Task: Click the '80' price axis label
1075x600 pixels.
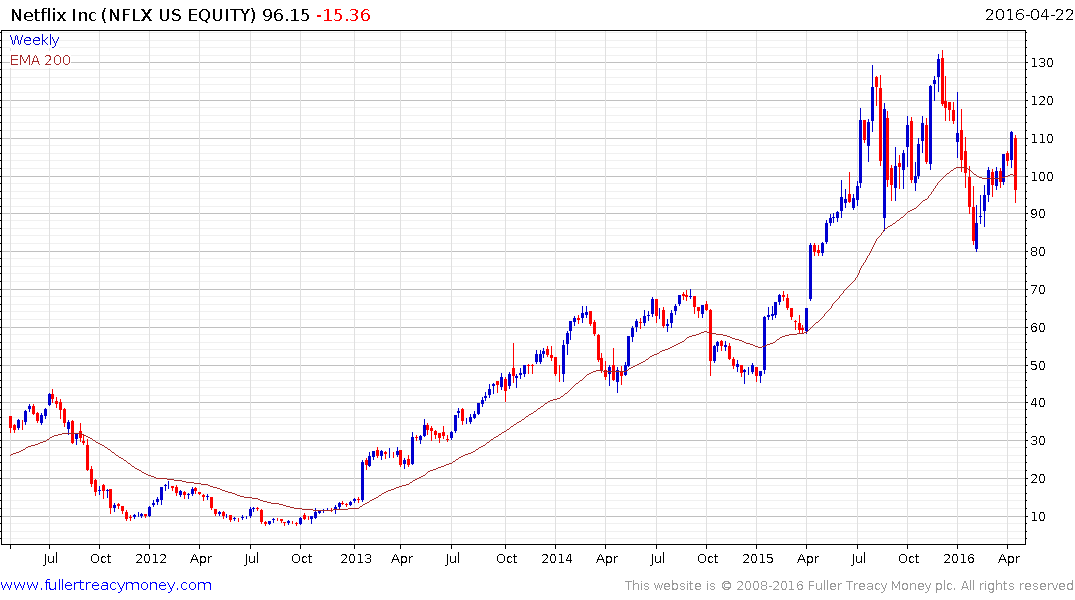Action: [x=1038, y=252]
